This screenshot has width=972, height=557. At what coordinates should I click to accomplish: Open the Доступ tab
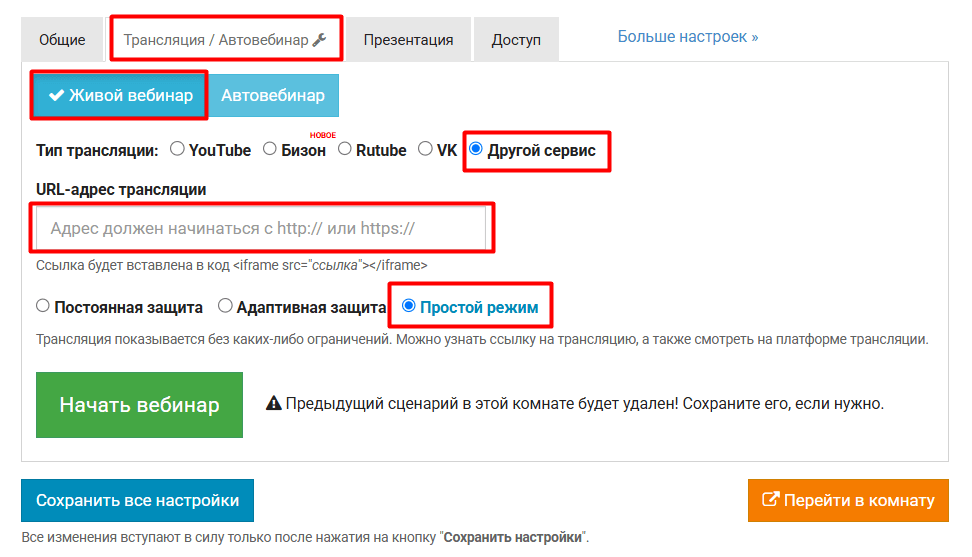(516, 40)
